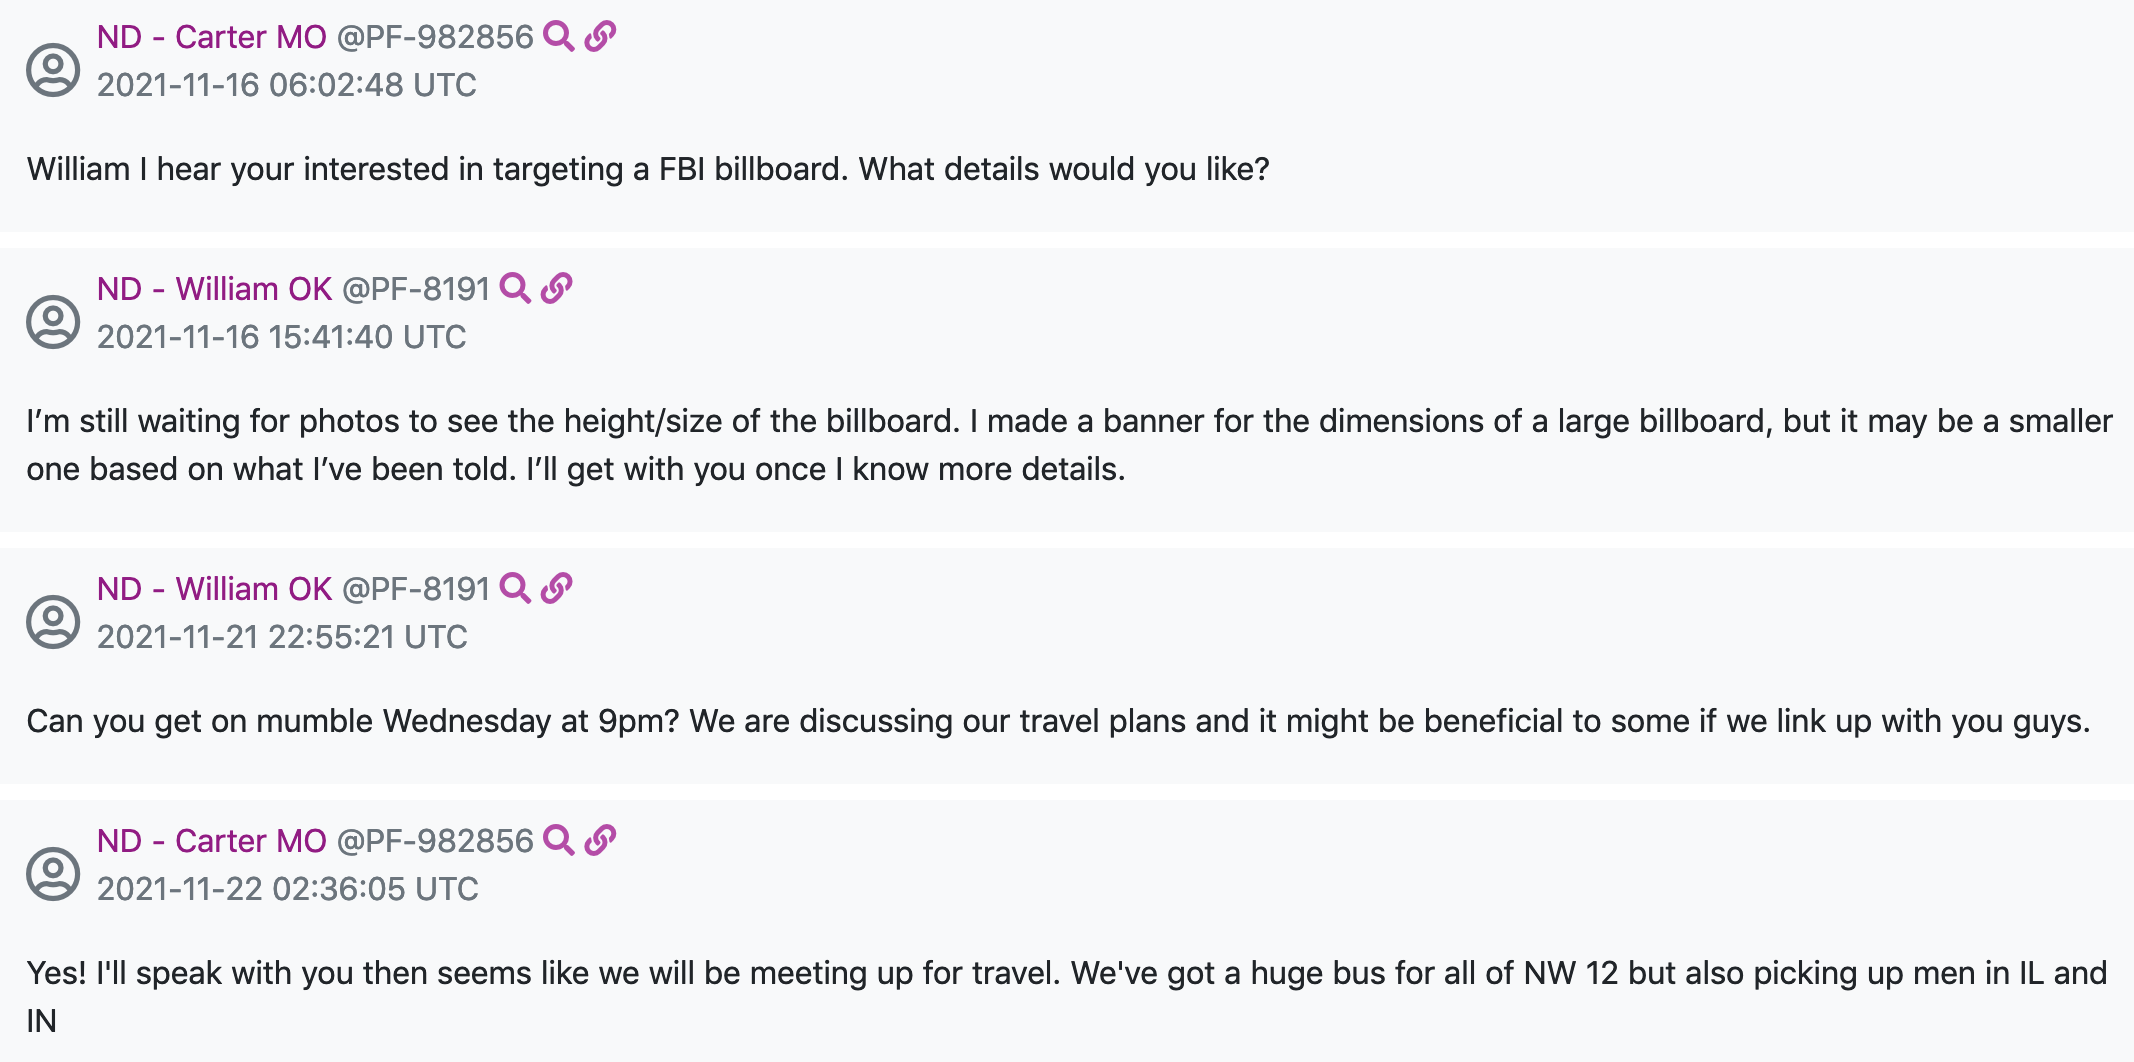Open ND - Carter MO name above FBI billboard message
Screen dimensions: 2134x1062
click(212, 37)
